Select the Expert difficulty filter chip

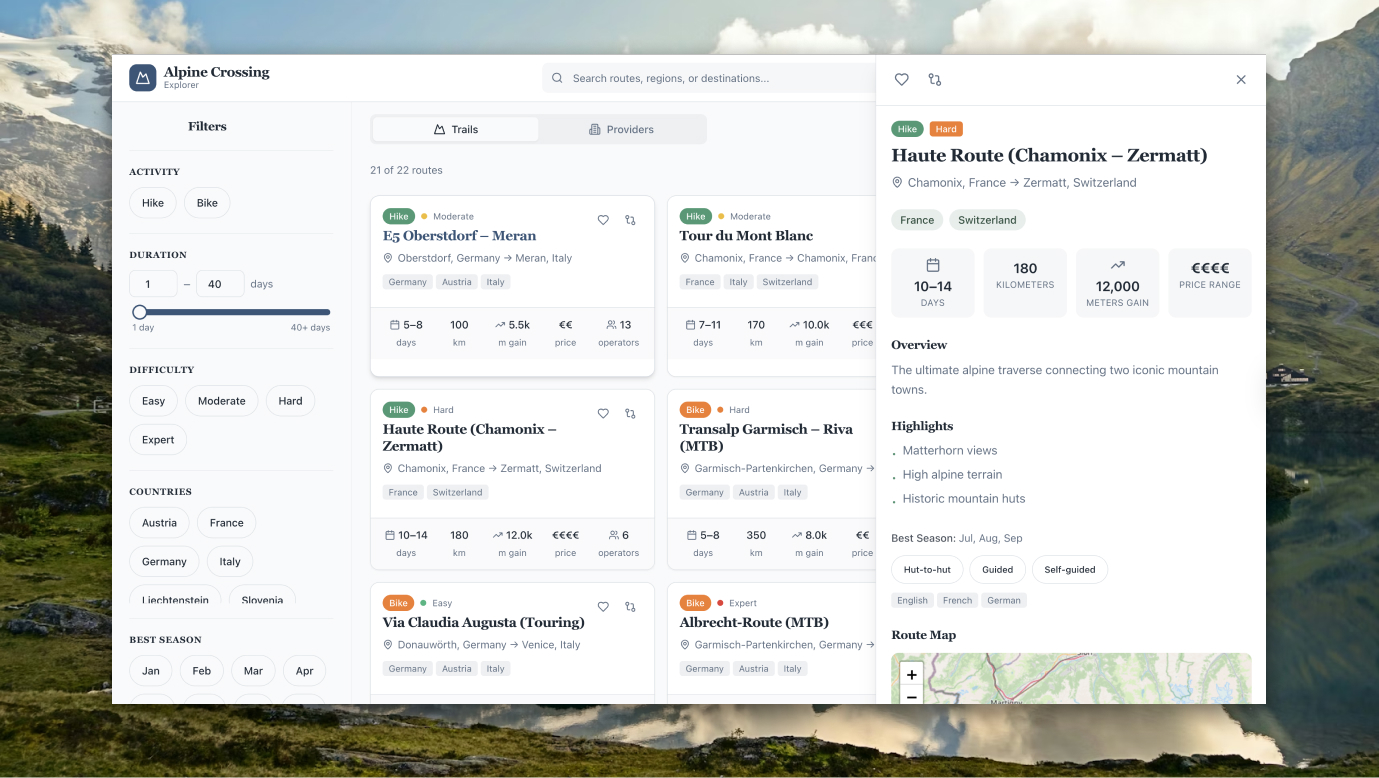[158, 440]
